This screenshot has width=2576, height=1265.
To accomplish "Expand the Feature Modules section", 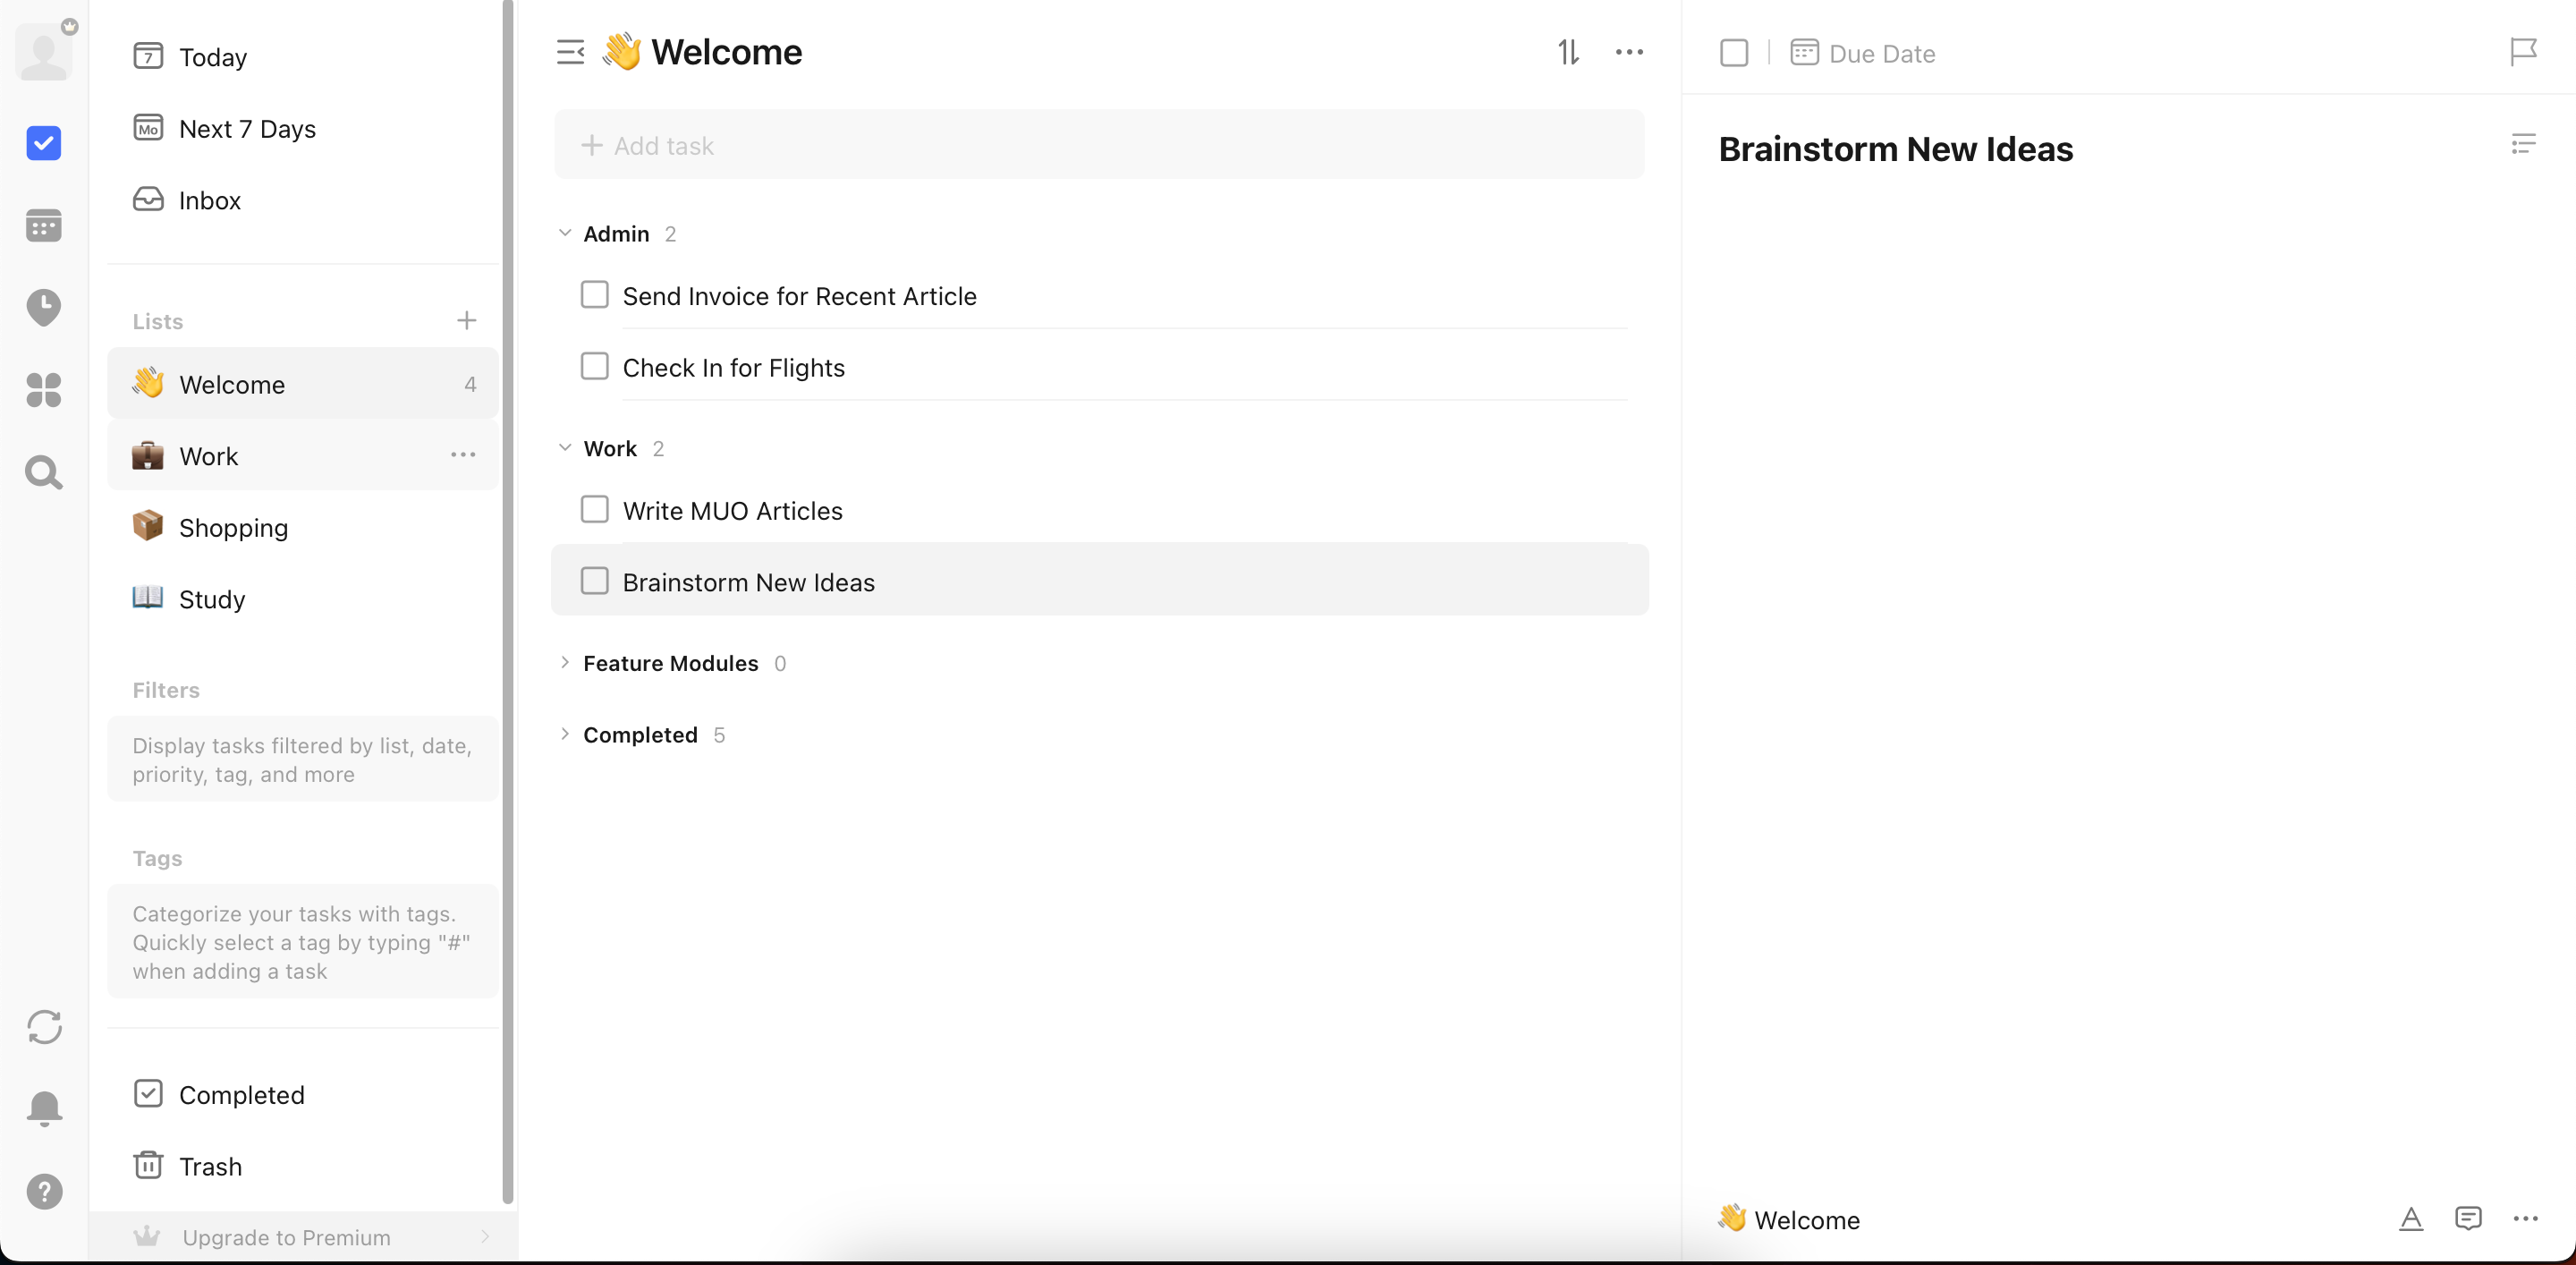I will tap(565, 663).
